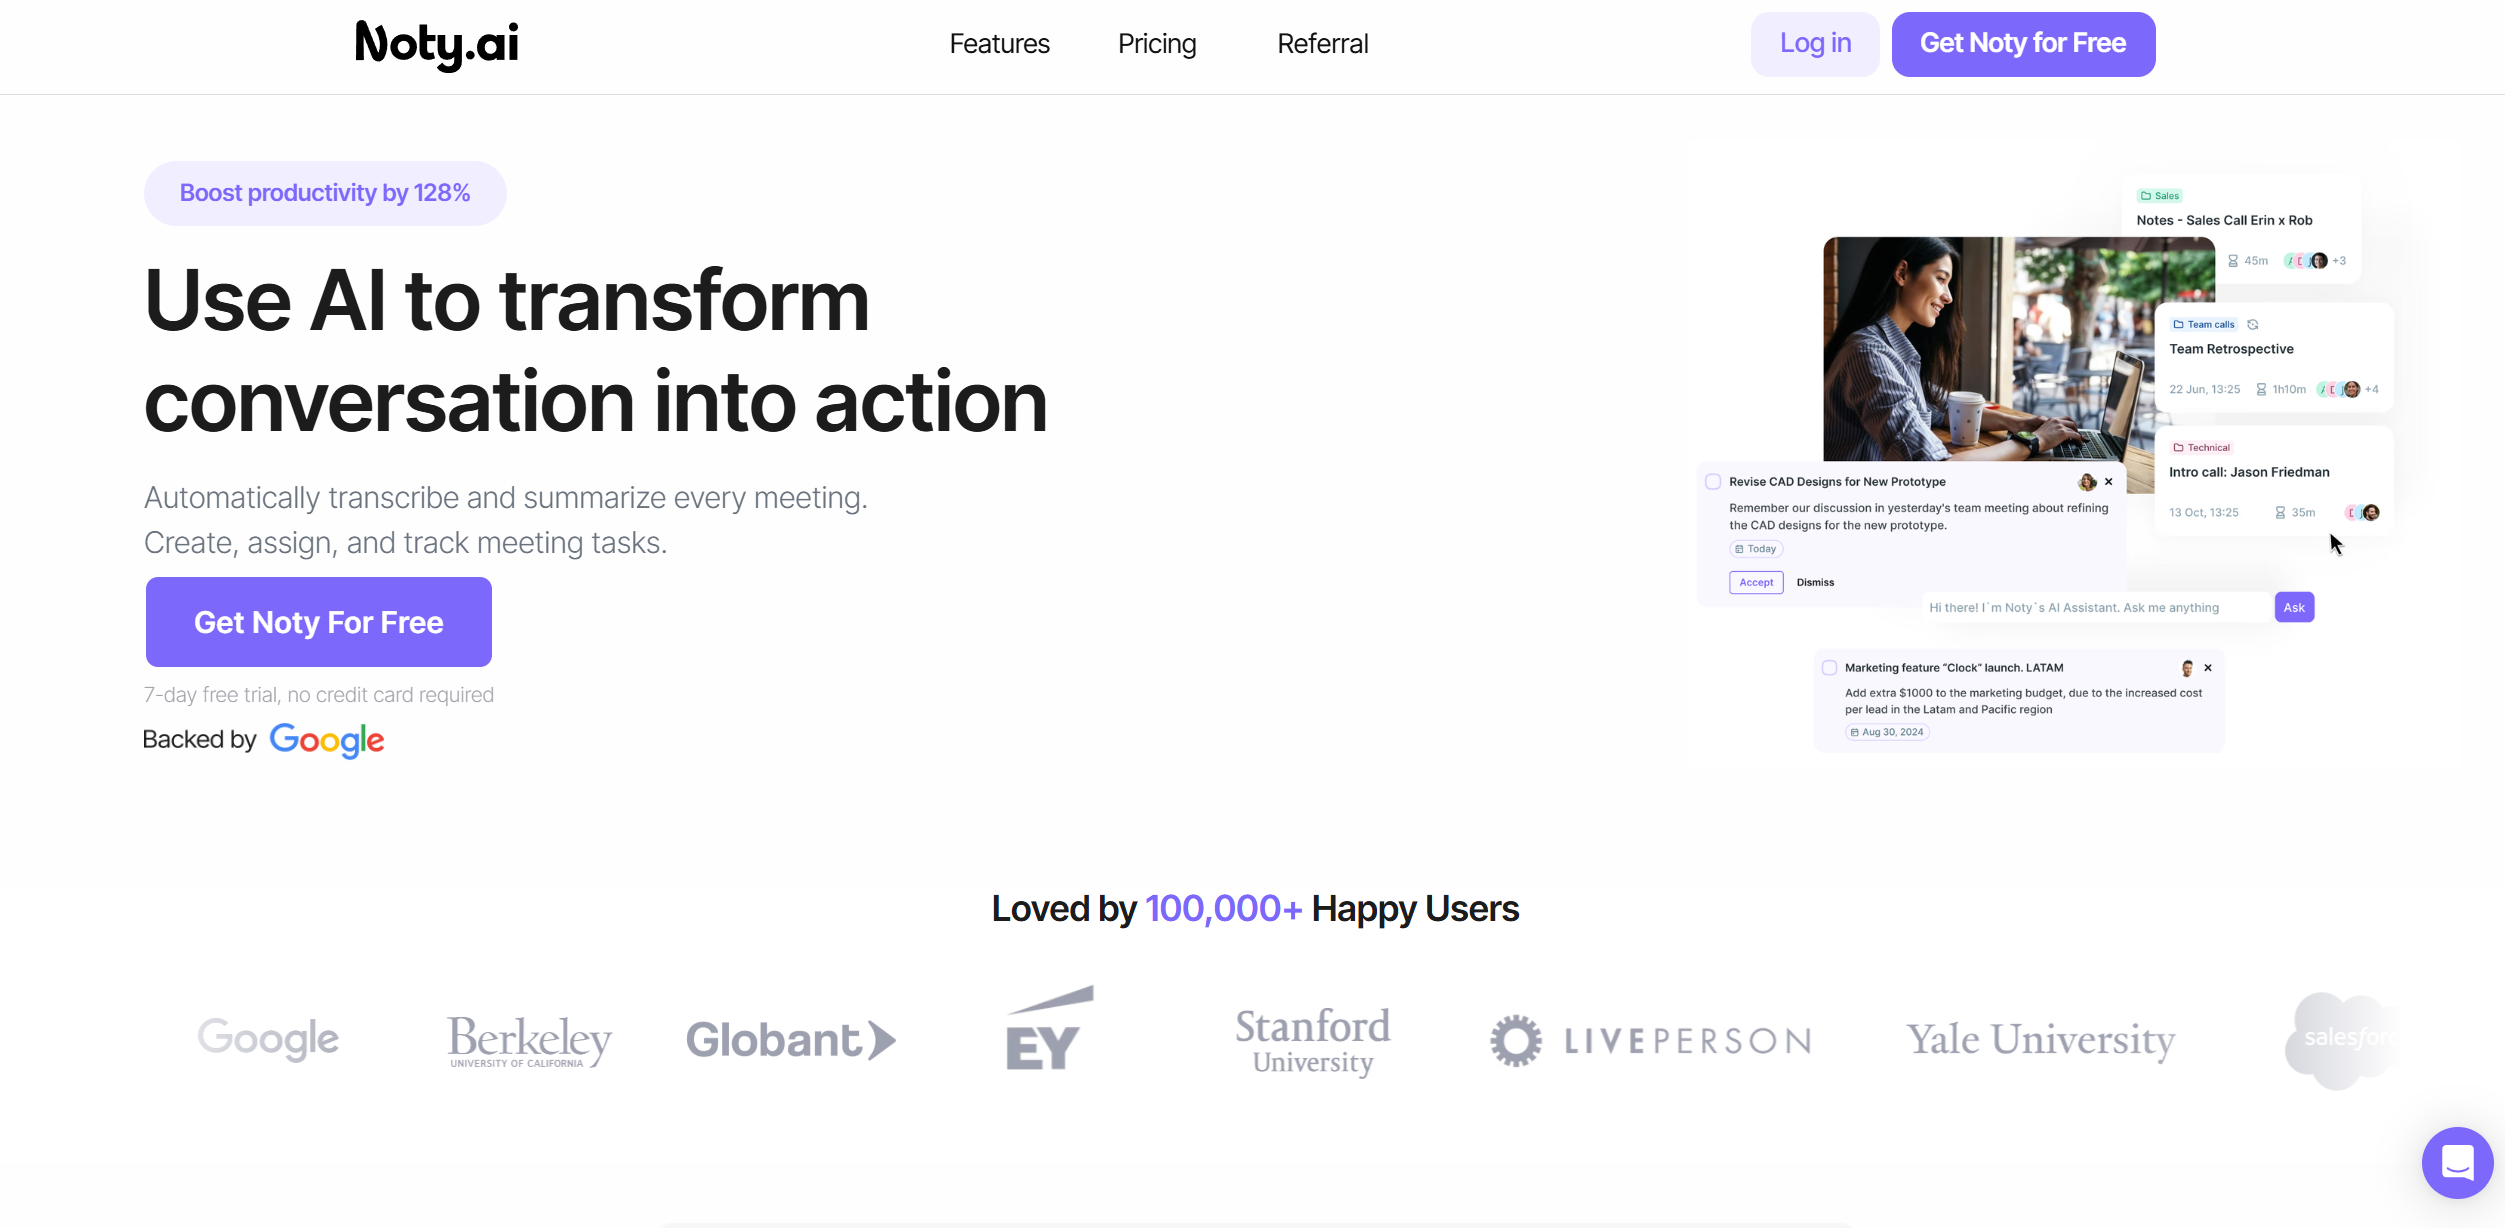Click the Sales folder tag
The height and width of the screenshot is (1228, 2505).
coord(2160,196)
